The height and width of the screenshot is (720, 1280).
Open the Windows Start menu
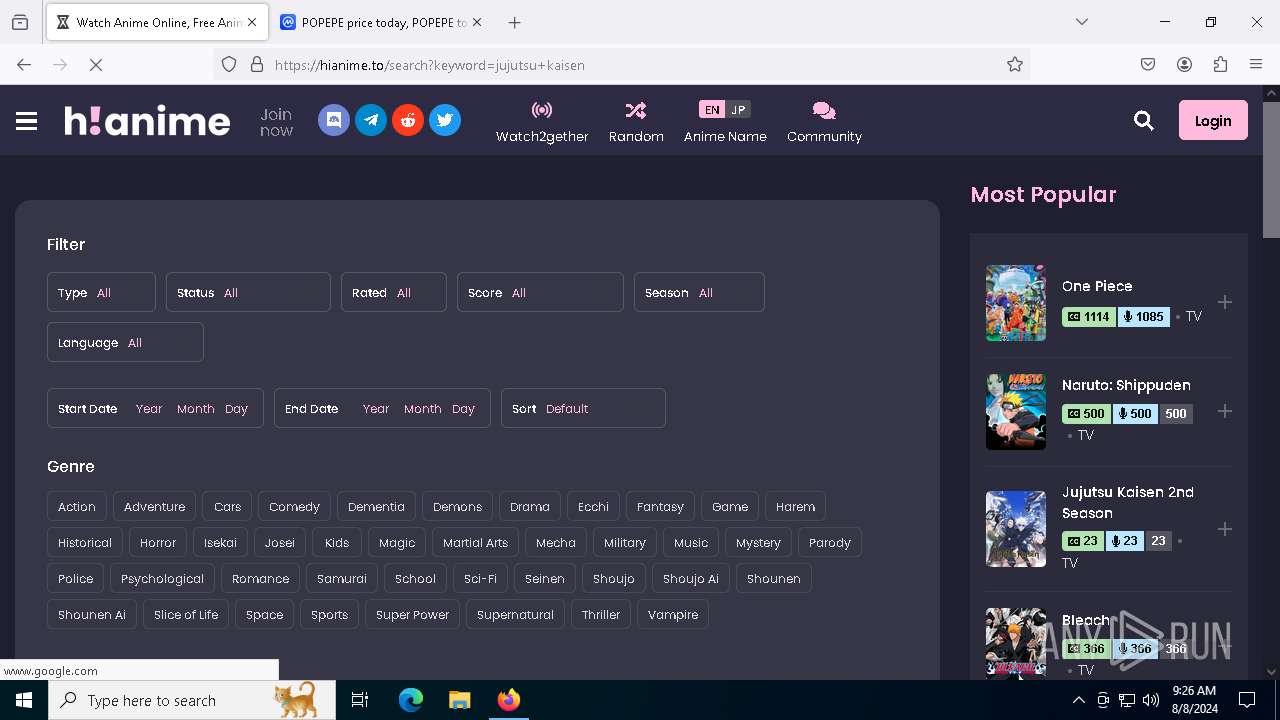coord(24,700)
